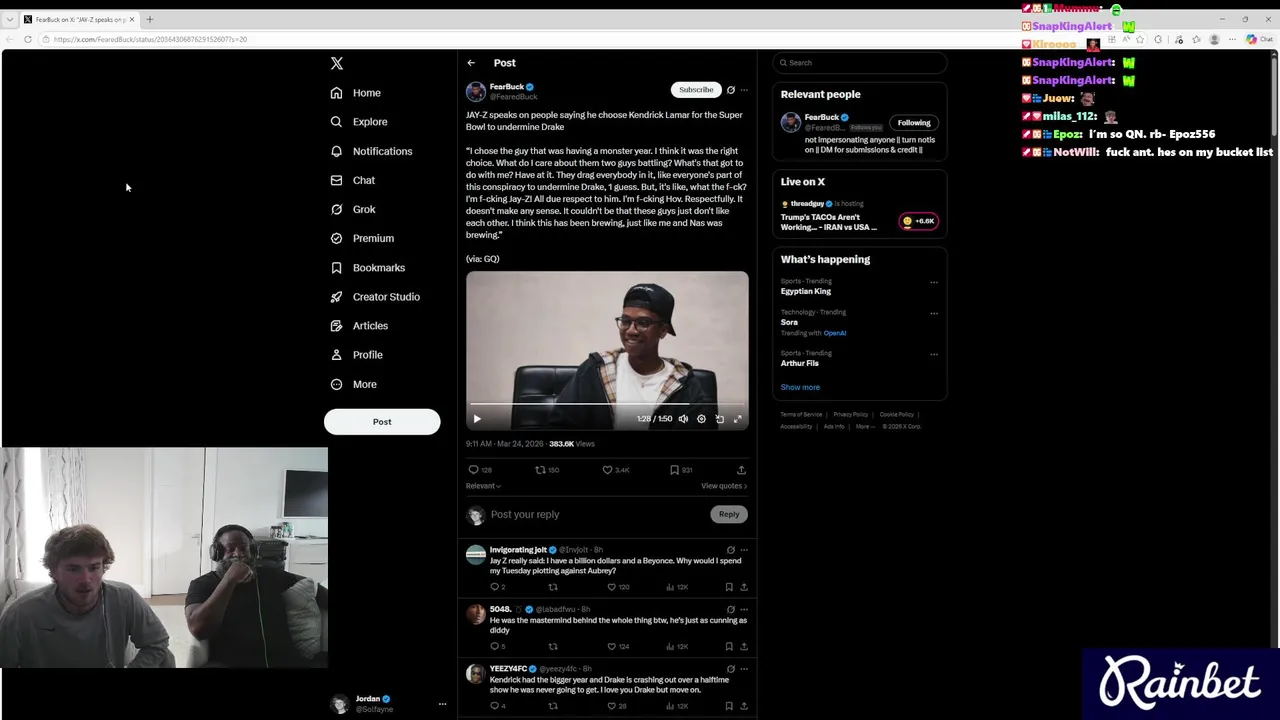Open the three-dot menu on FearBuck's post

(x=744, y=90)
